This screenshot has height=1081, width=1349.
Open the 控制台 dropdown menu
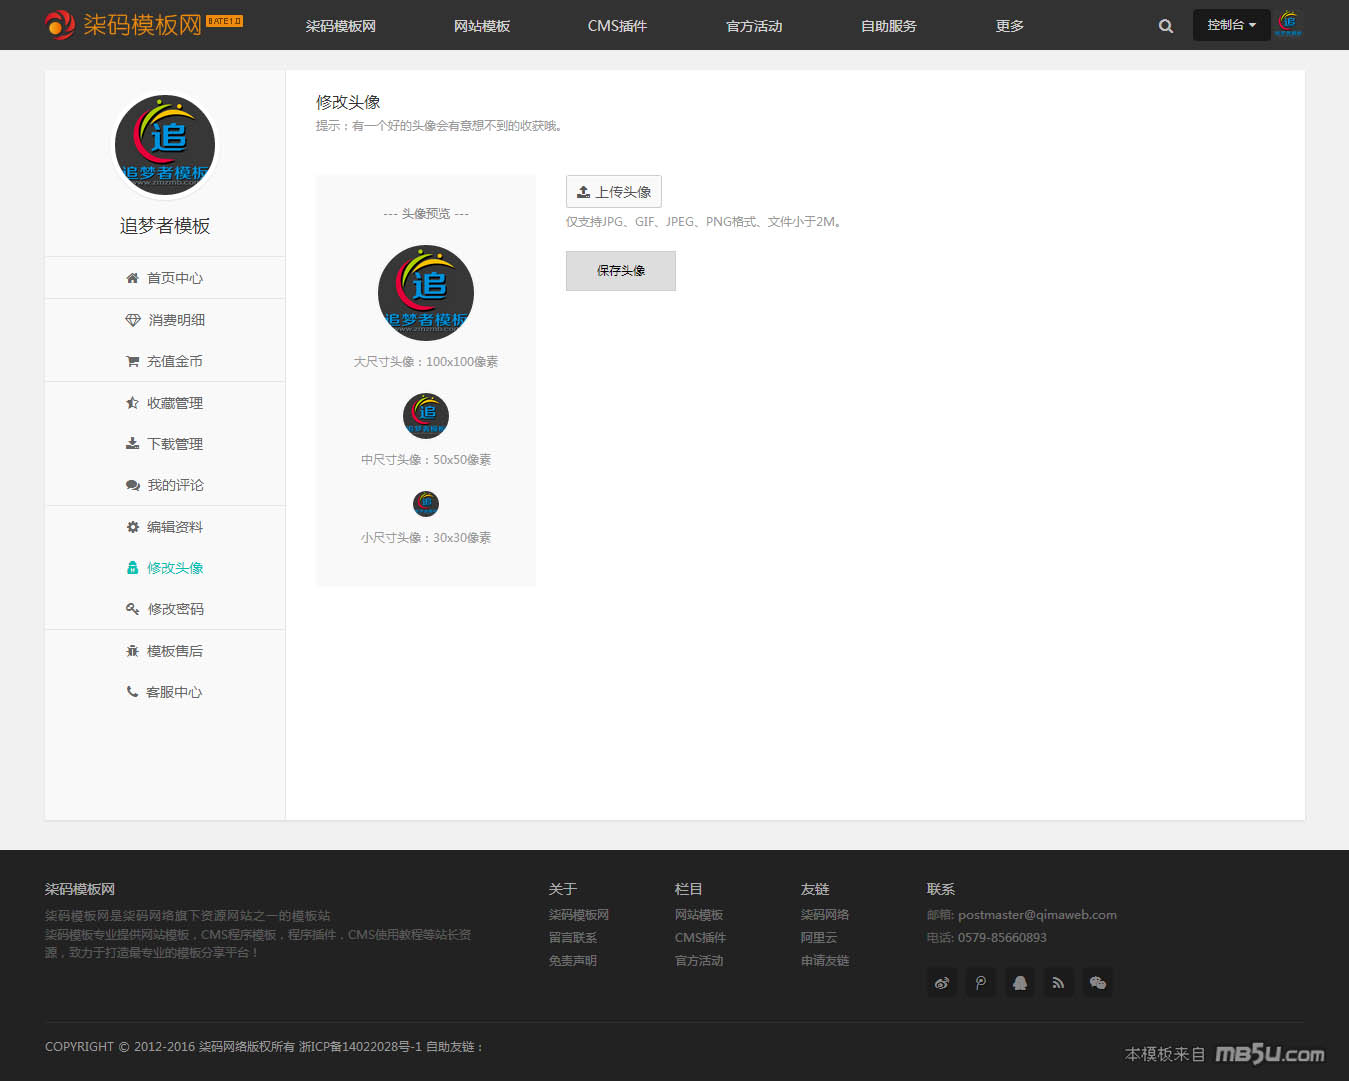(1231, 25)
